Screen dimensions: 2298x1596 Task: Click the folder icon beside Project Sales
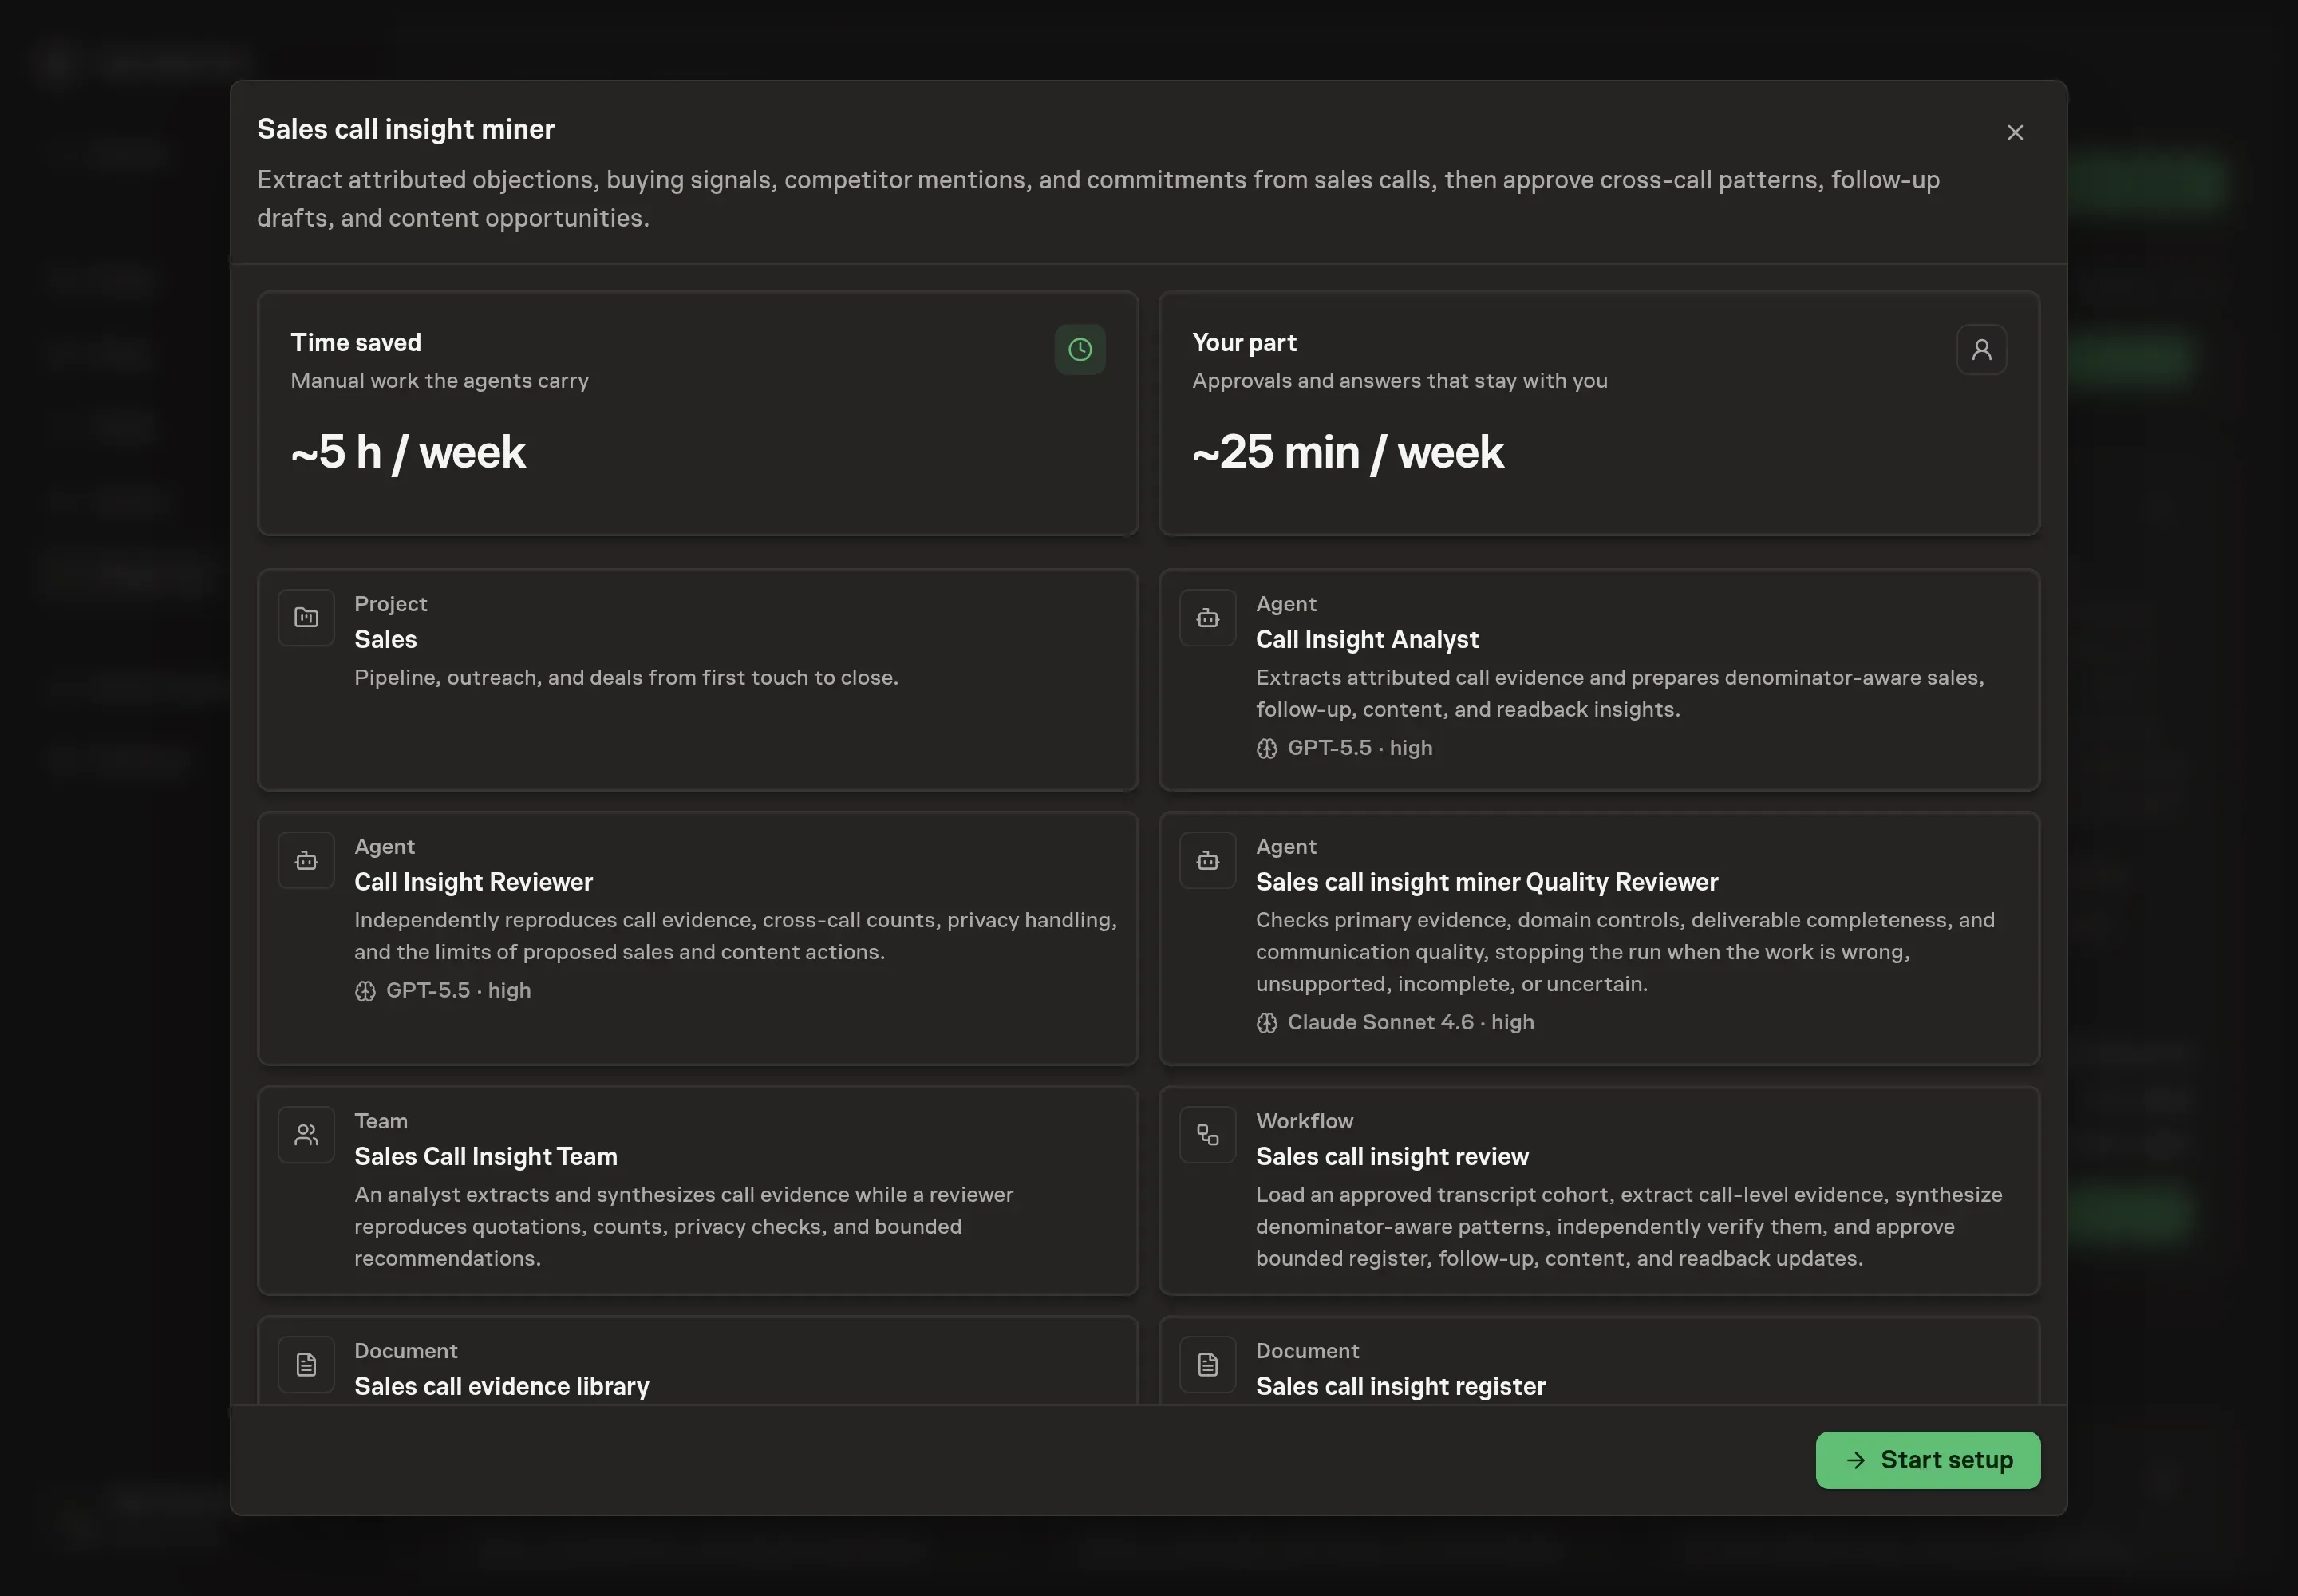(306, 618)
